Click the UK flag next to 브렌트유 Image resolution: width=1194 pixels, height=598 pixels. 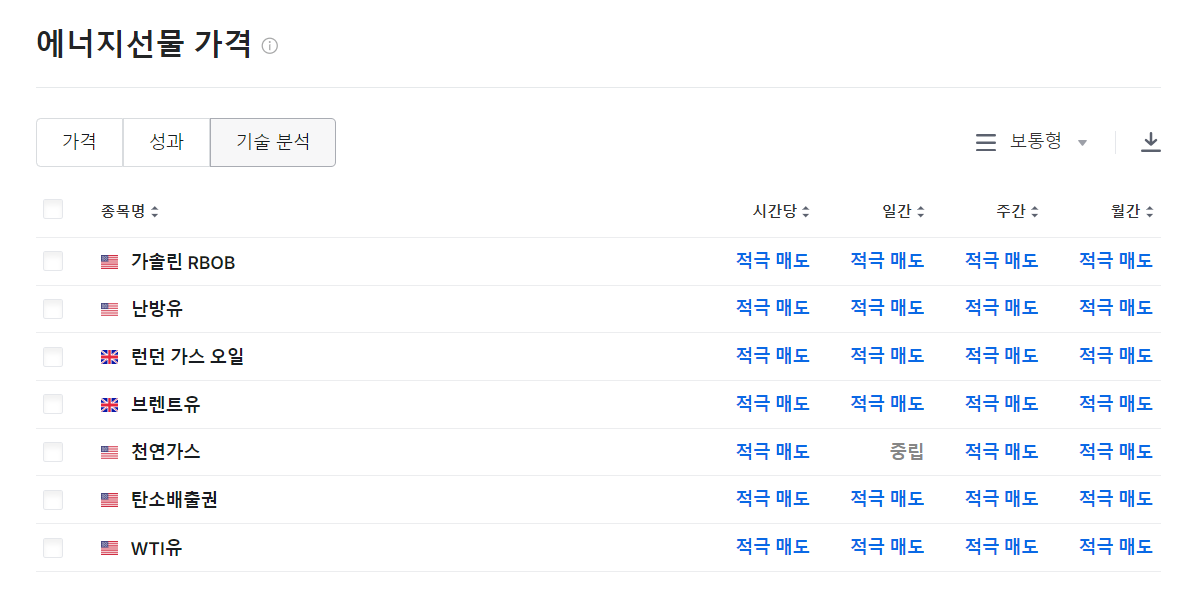[110, 405]
